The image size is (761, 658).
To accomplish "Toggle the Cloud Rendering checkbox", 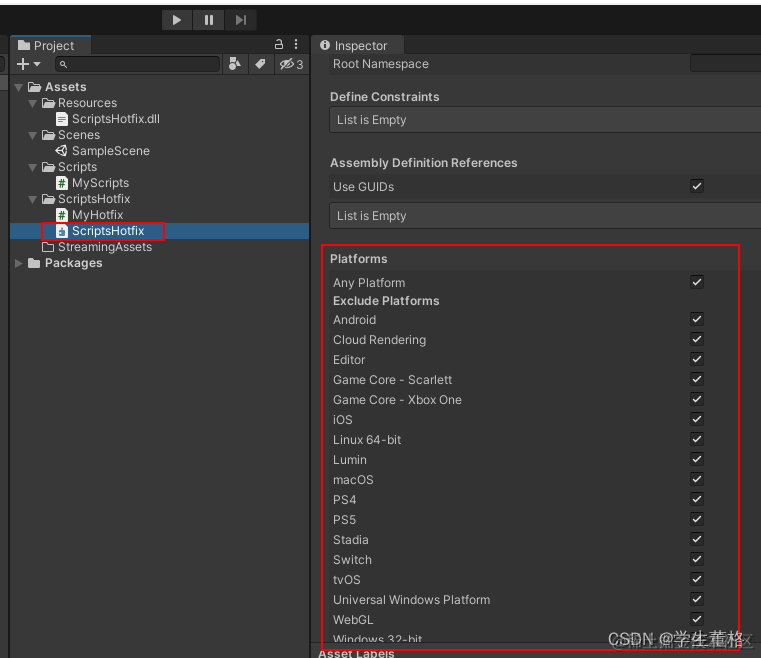I will [x=697, y=339].
